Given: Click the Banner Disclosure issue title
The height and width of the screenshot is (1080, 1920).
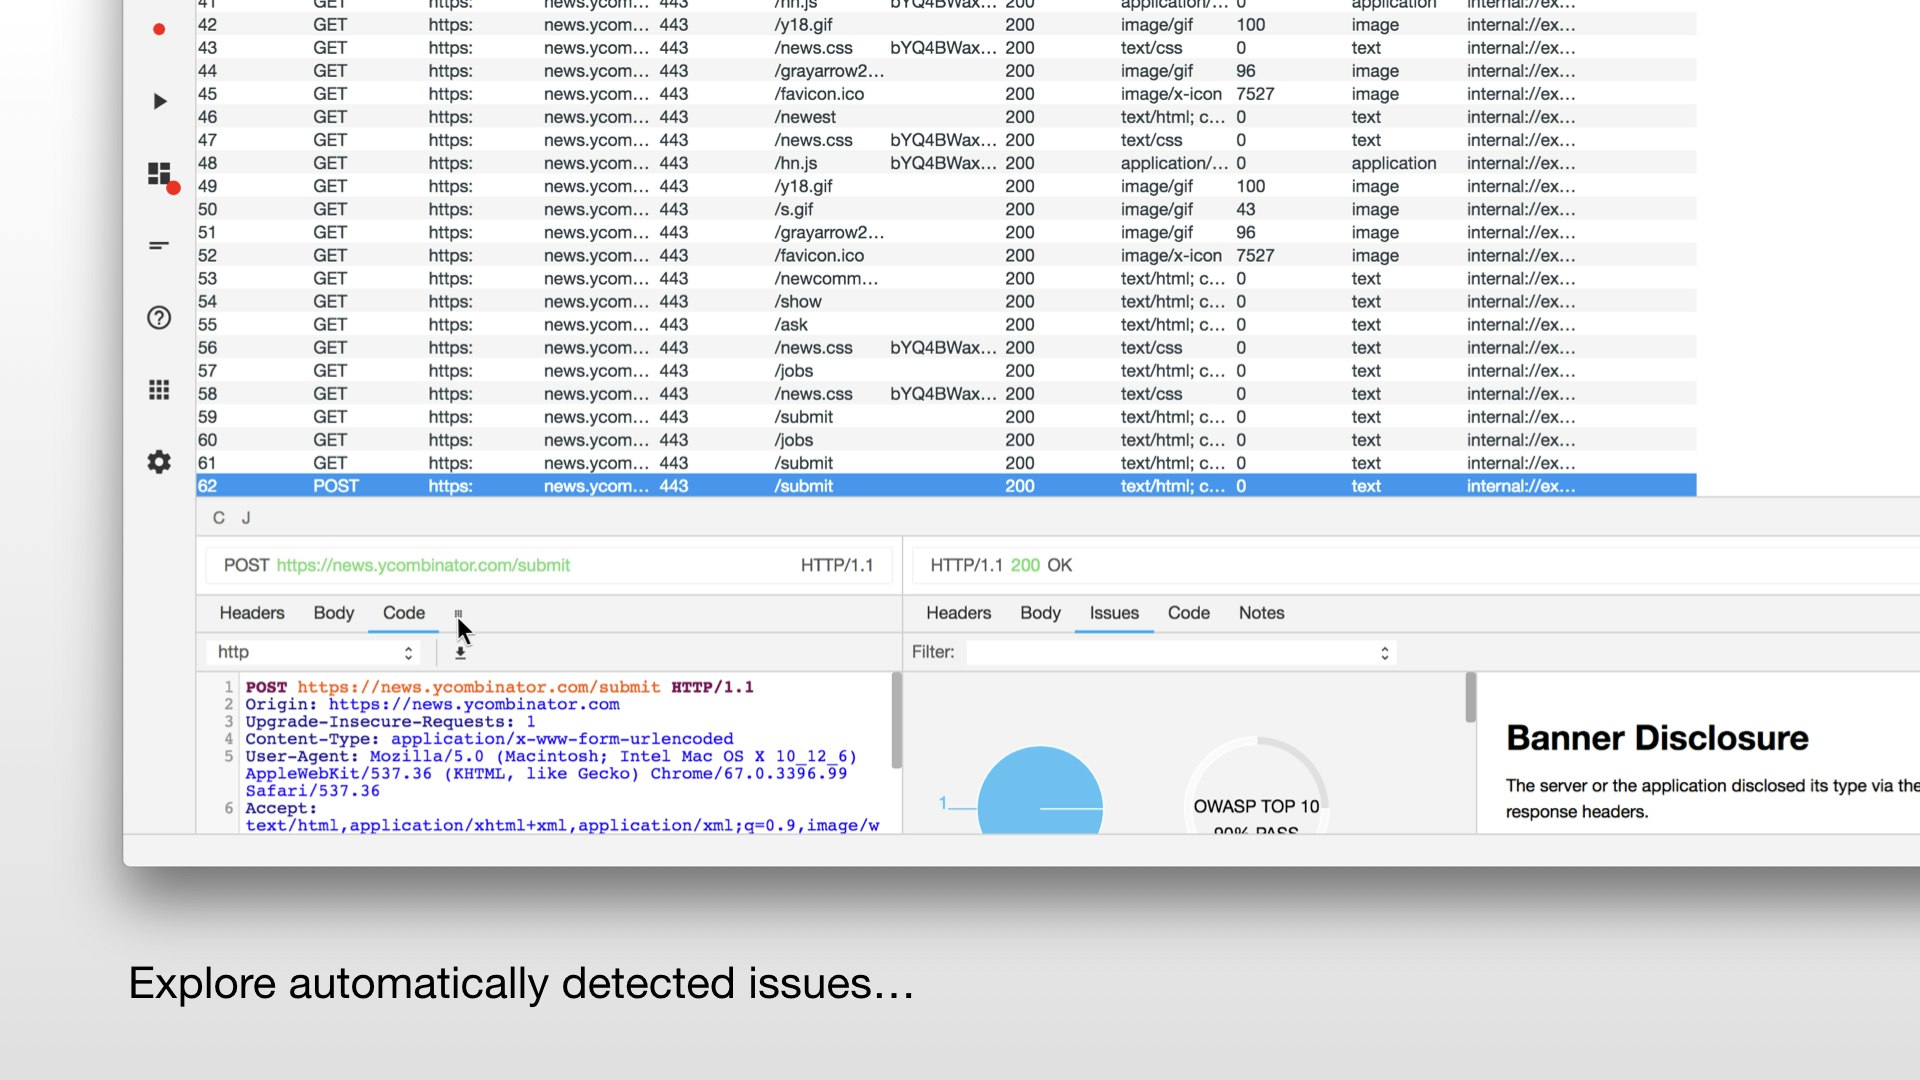Looking at the screenshot, I should pos(1657,738).
